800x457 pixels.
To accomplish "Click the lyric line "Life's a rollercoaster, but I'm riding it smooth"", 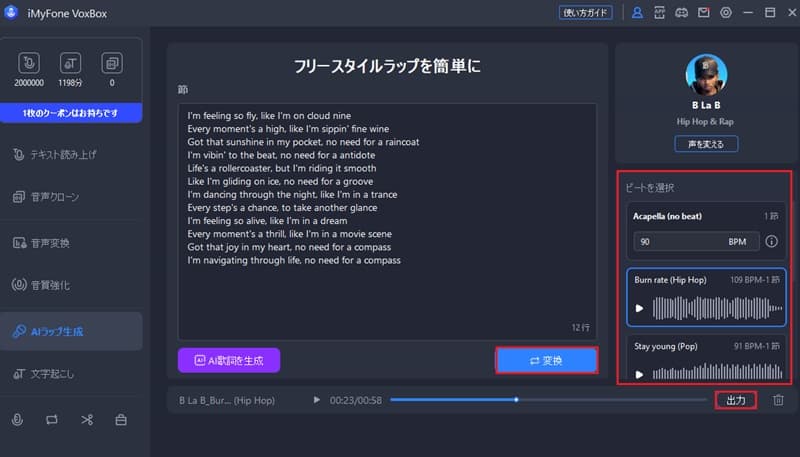I will point(282,168).
